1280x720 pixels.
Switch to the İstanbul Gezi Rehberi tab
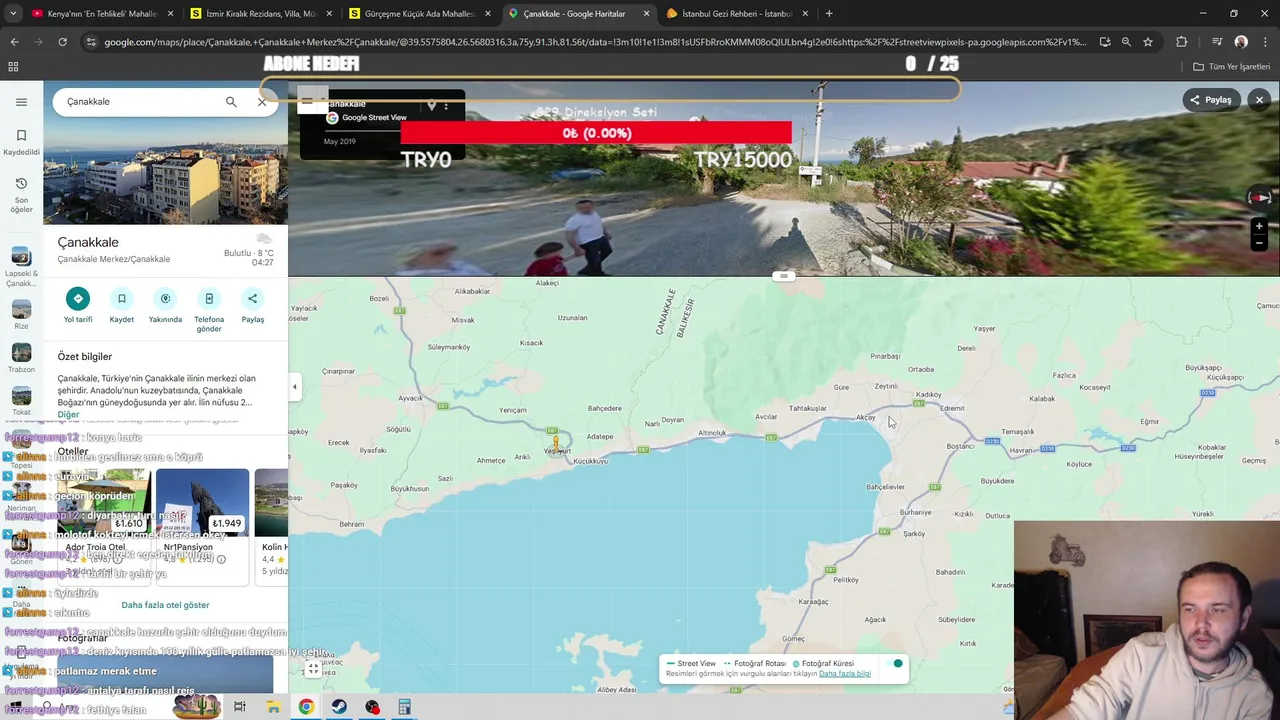pos(737,14)
